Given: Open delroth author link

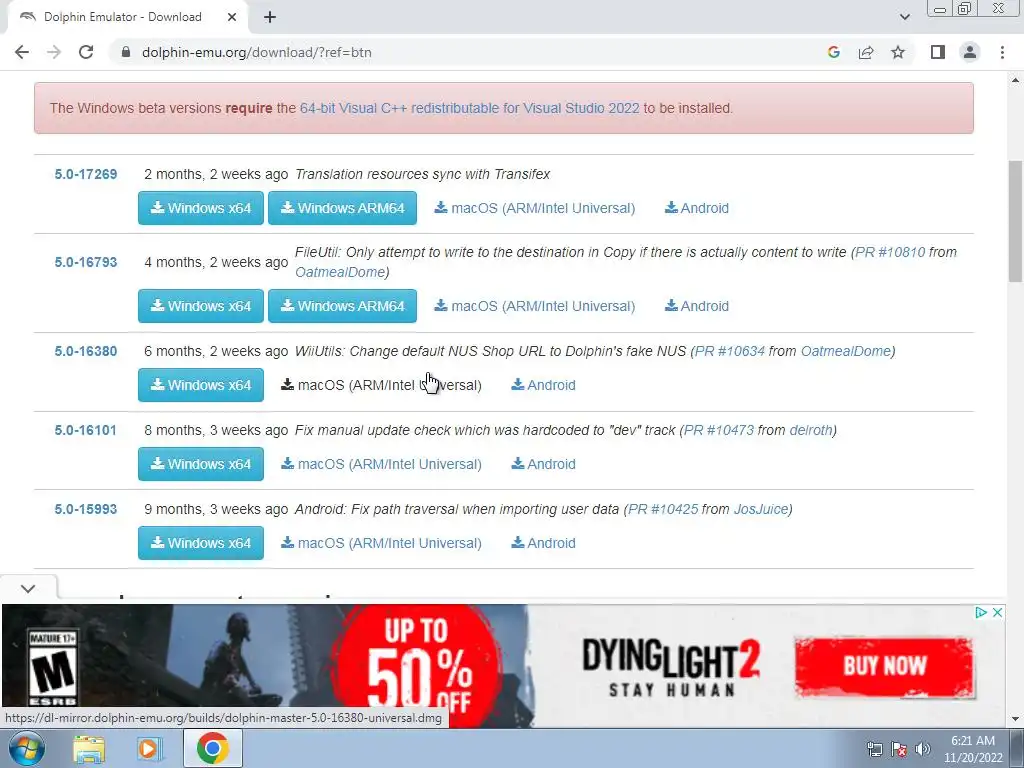Looking at the screenshot, I should [811, 430].
